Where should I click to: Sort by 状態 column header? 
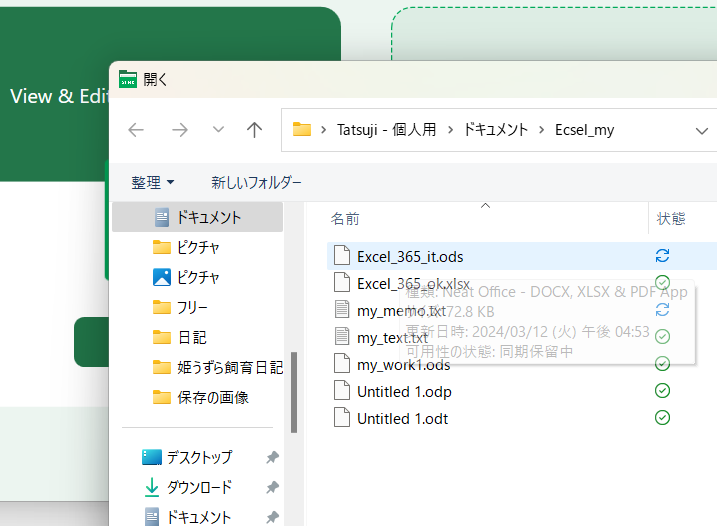click(x=671, y=218)
